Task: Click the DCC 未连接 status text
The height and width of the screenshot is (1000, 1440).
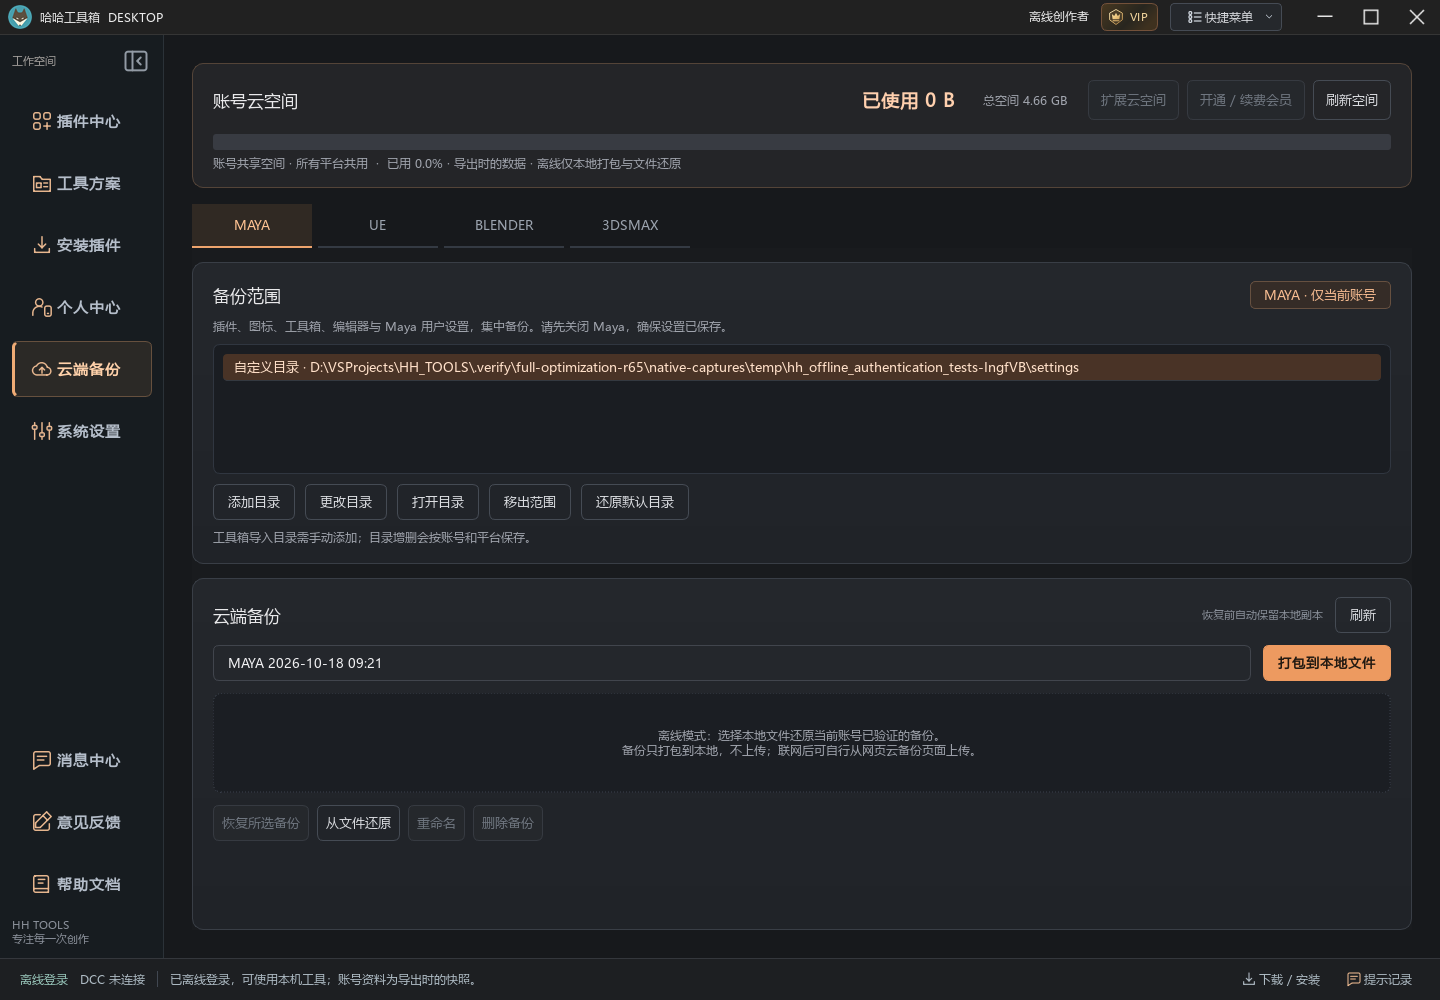Action: (112, 980)
